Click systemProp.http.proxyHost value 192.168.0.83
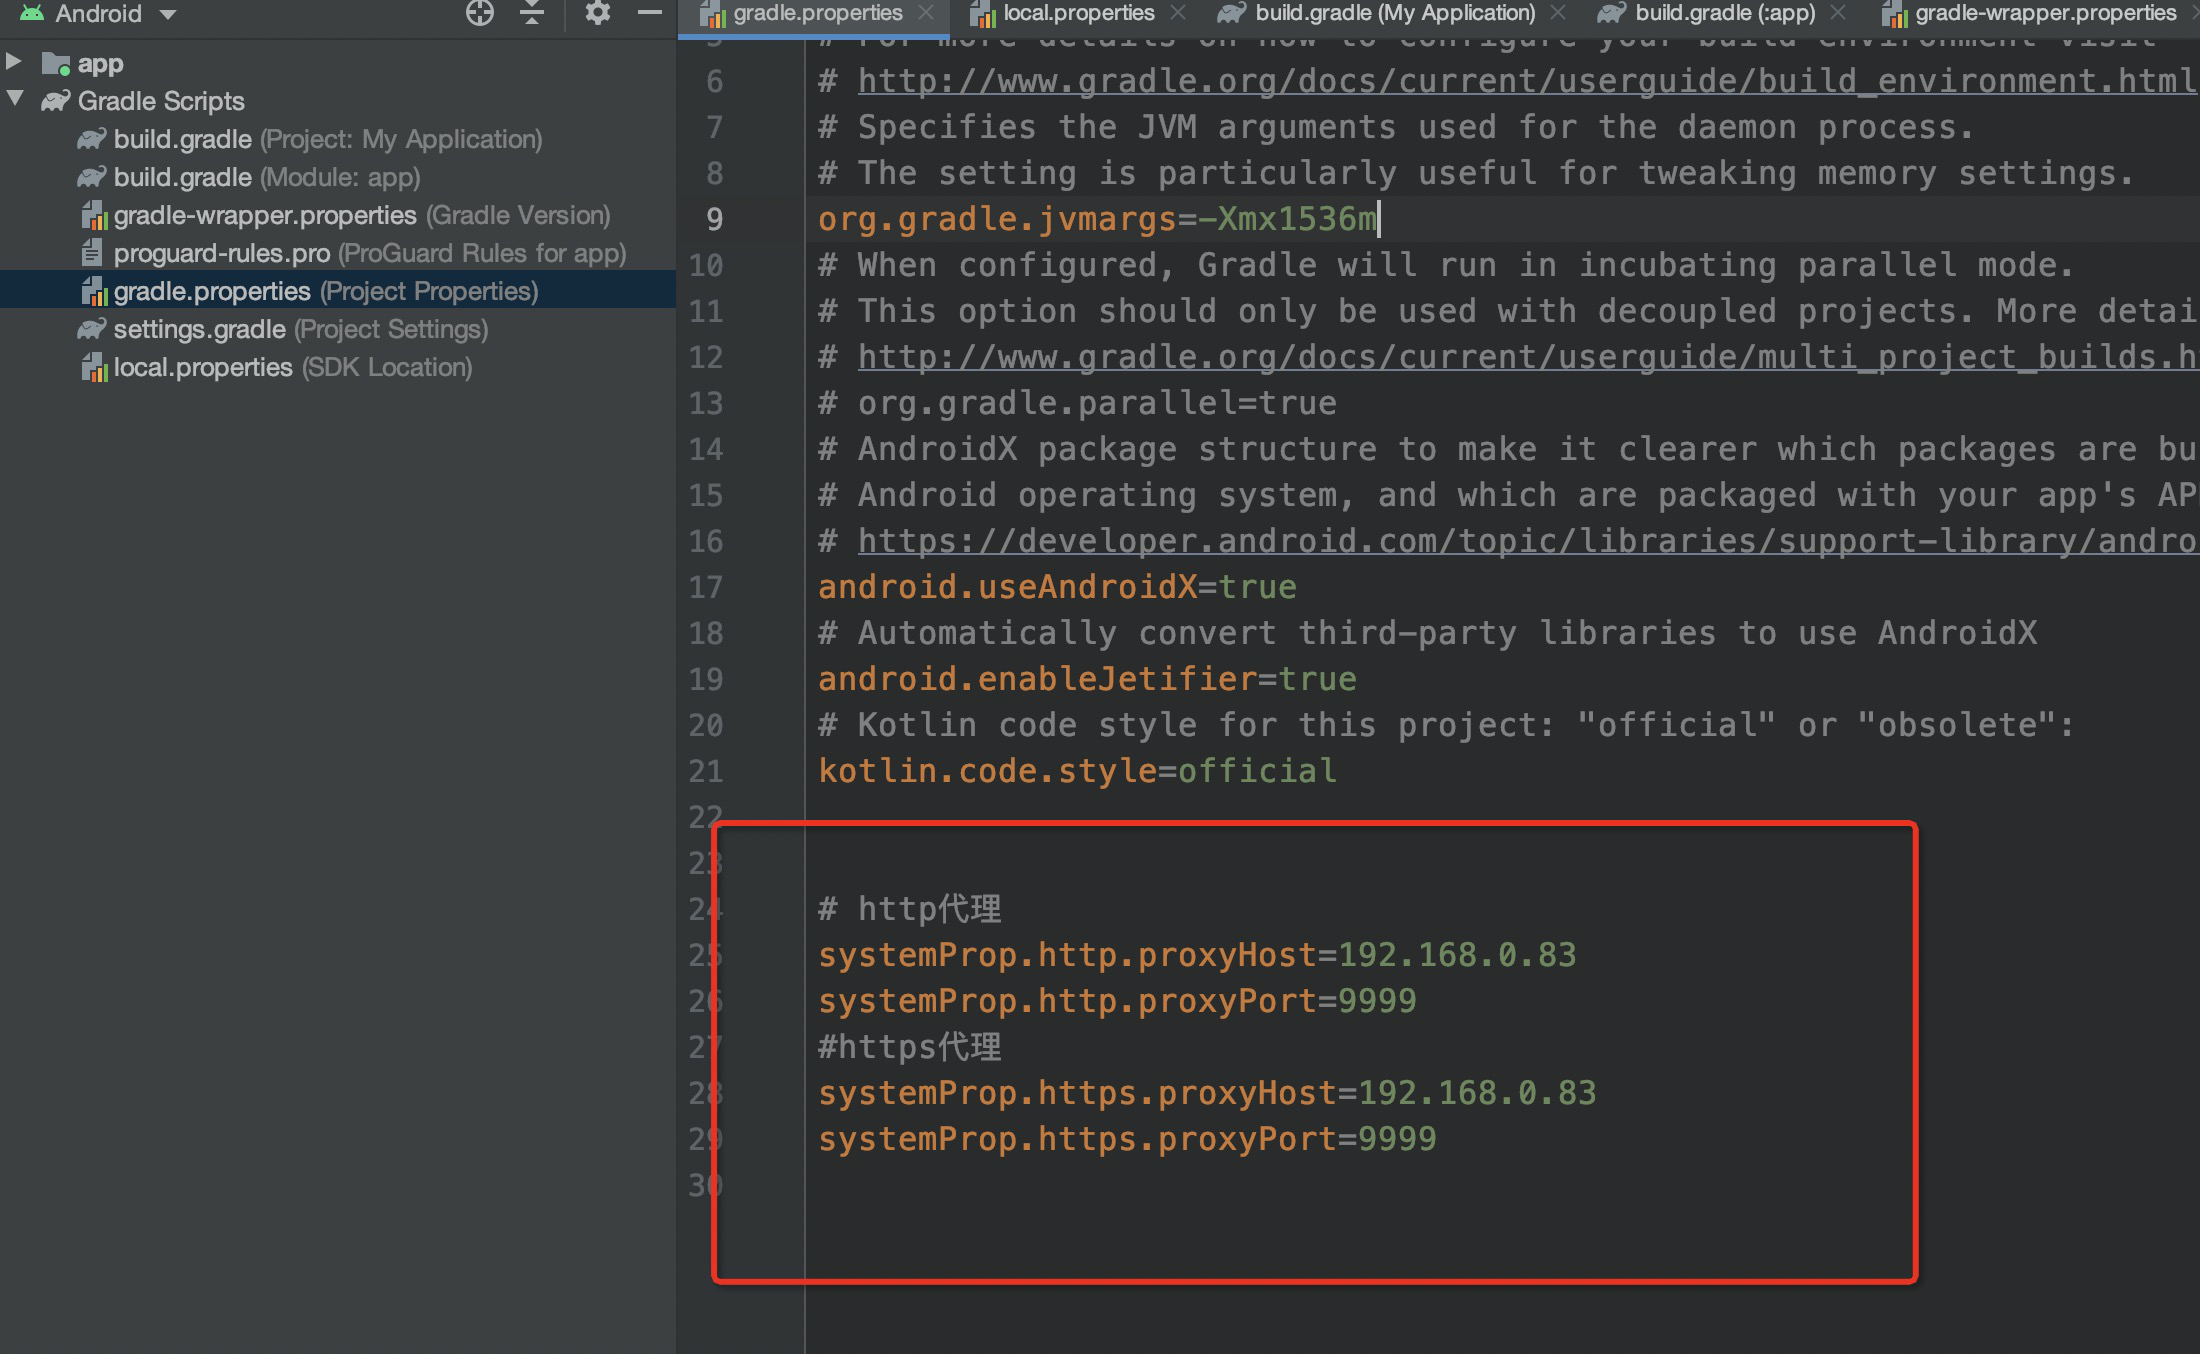This screenshot has height=1354, width=2200. (1457, 955)
